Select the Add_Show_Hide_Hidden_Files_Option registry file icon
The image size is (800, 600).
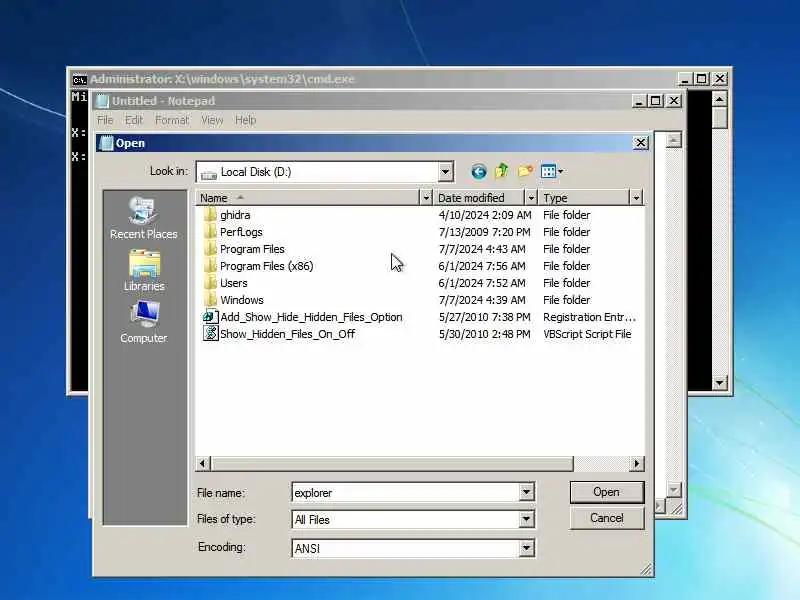coord(210,317)
